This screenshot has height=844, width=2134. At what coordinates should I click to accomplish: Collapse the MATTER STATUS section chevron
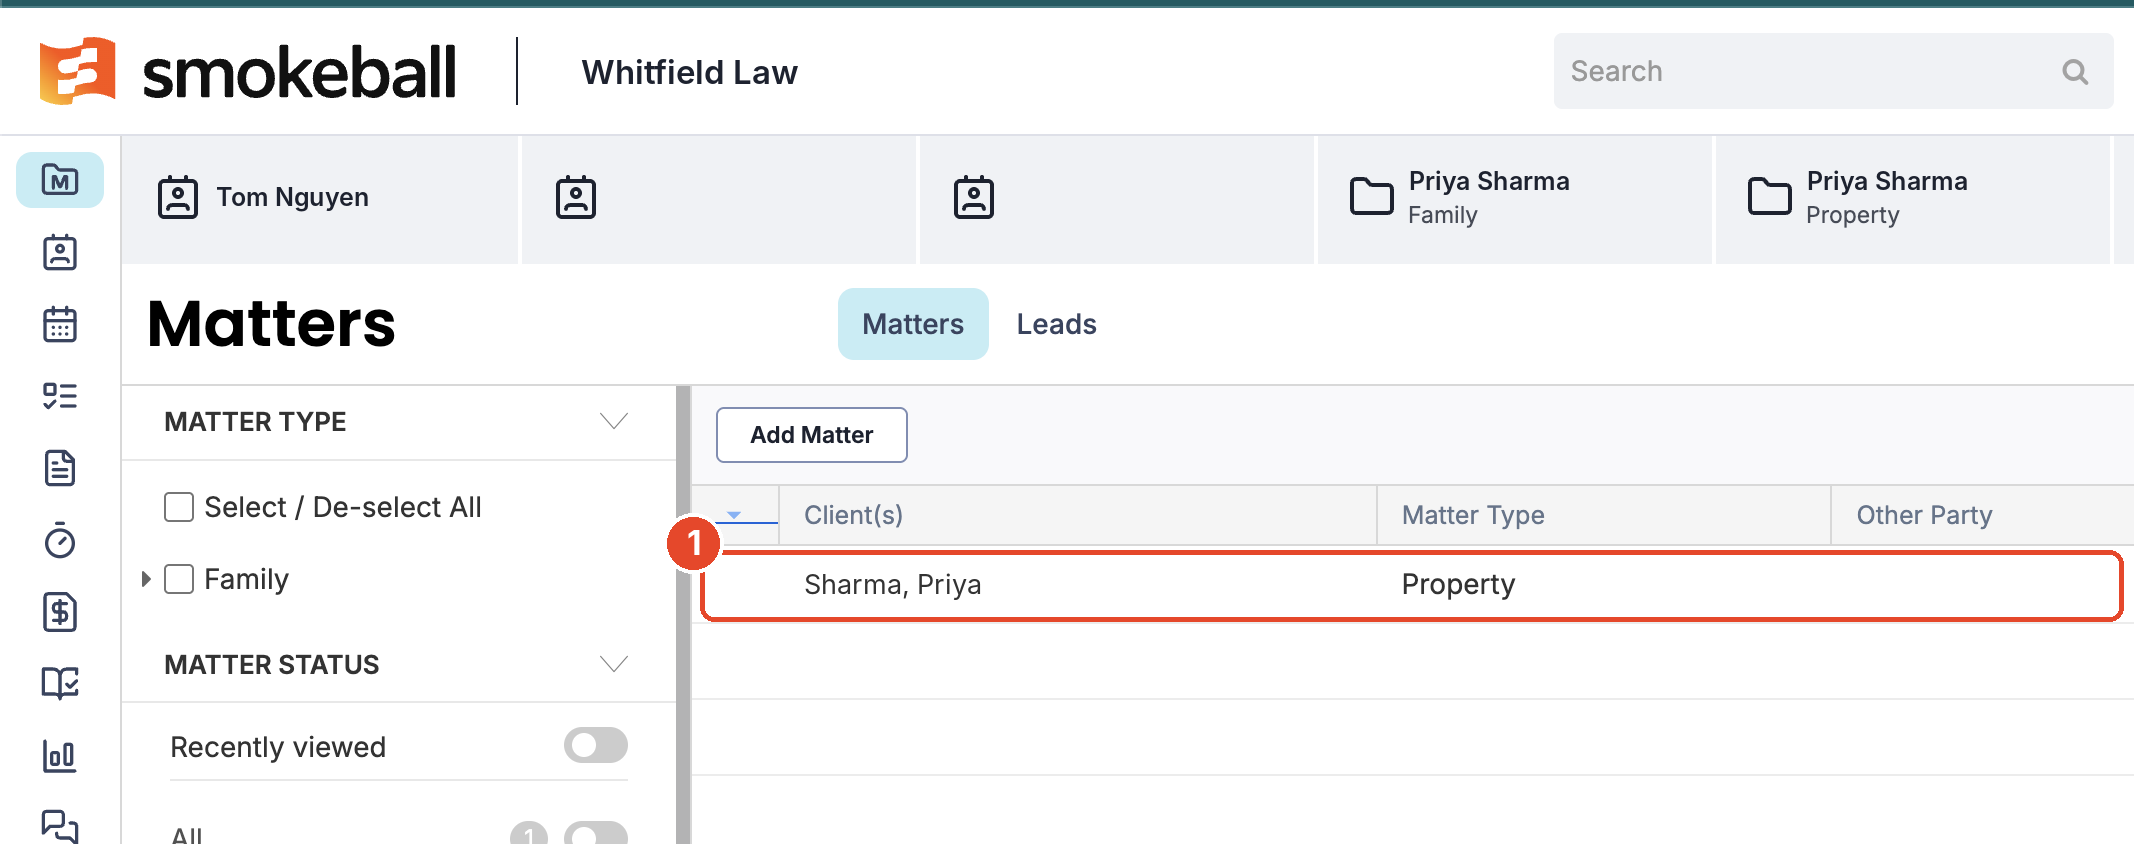tap(614, 664)
